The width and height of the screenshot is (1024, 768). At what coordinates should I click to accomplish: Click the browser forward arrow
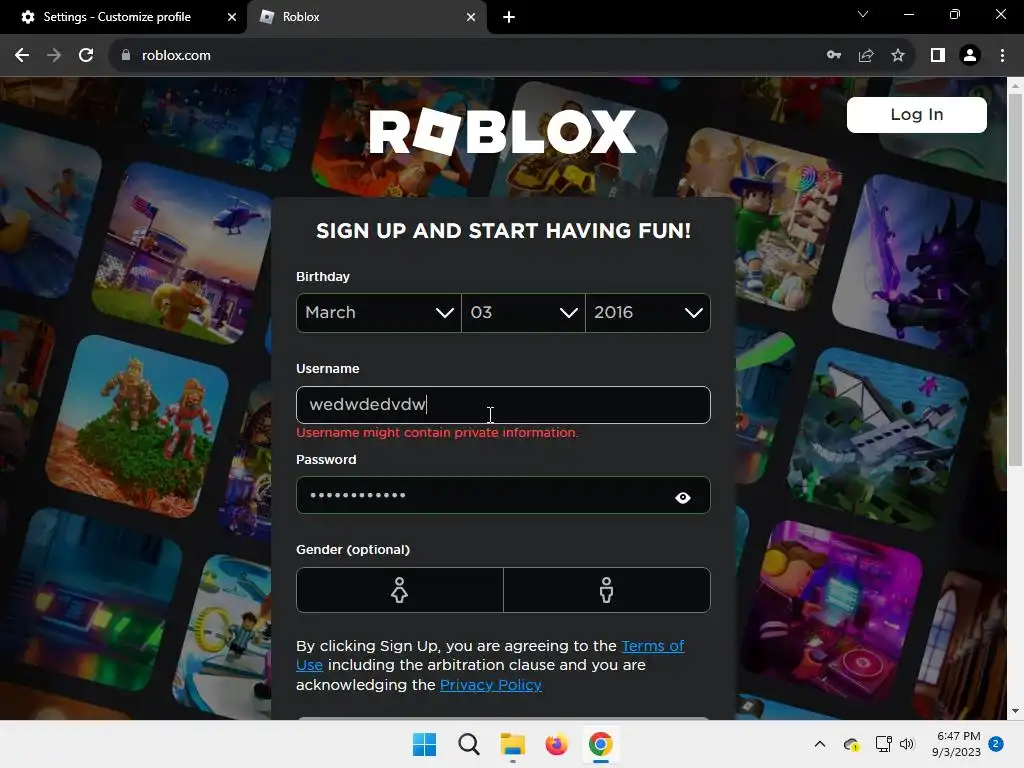[54, 56]
